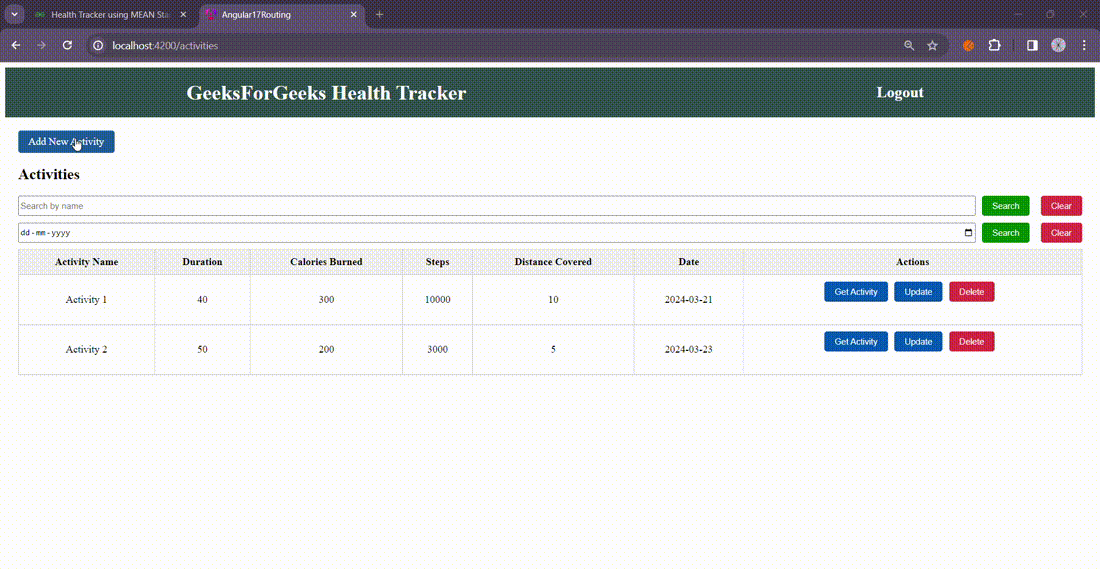Switch to Health Tracker using MEAN Stack tab
Screen dimensions: 1100x569
[x=110, y=14]
